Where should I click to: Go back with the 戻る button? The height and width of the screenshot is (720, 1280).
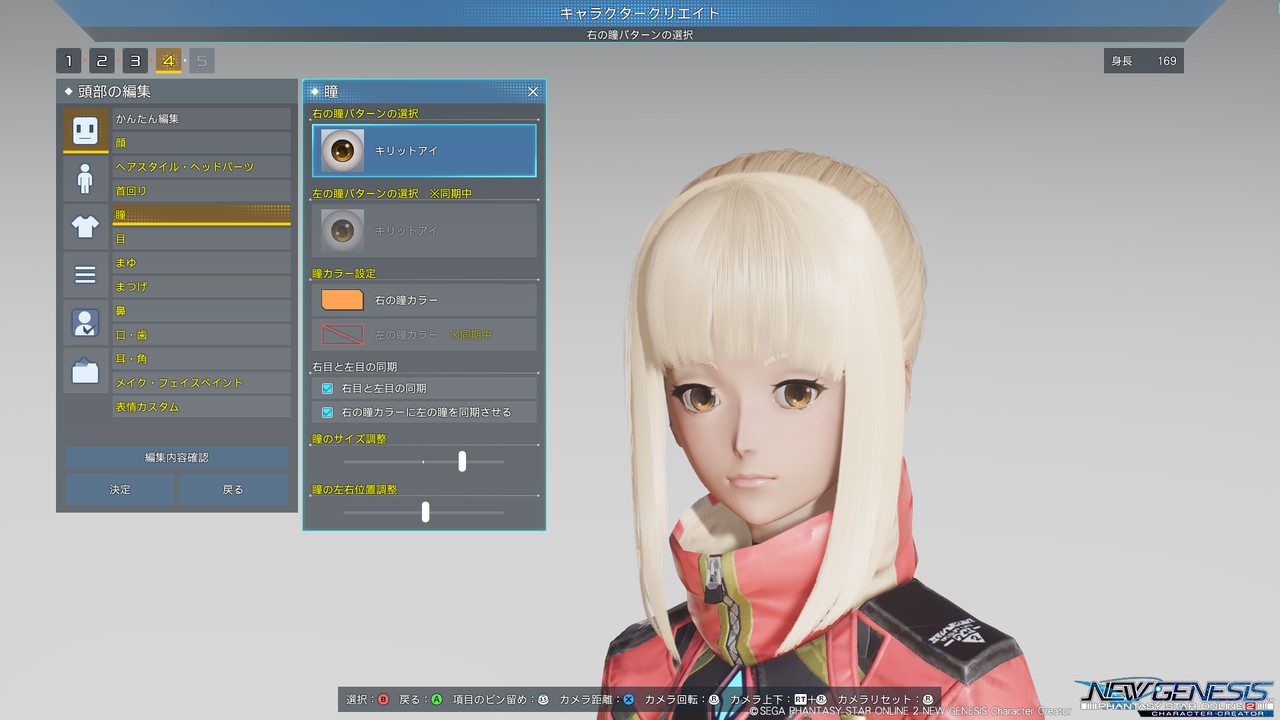233,490
